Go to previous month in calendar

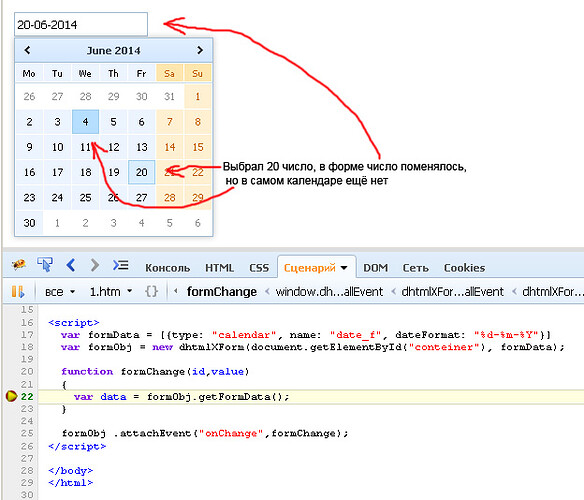(x=27, y=50)
